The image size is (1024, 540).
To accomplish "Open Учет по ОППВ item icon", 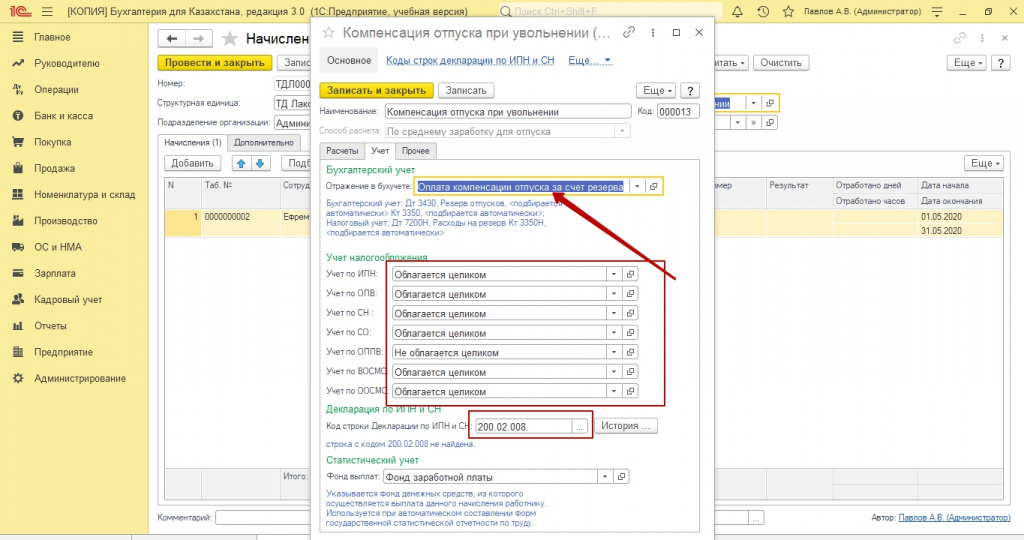I will [630, 353].
